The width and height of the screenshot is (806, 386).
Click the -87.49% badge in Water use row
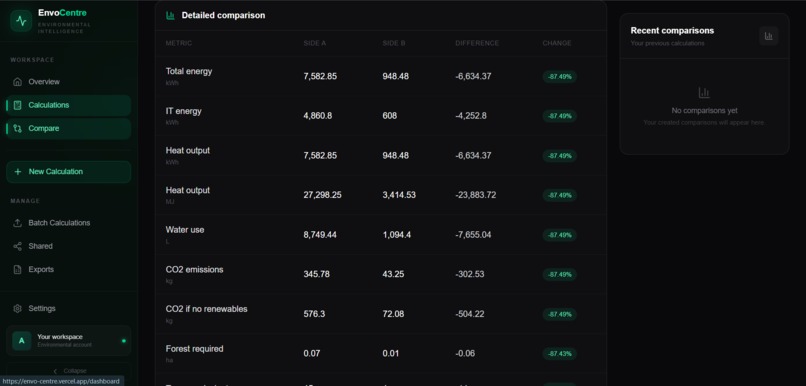[559, 235]
